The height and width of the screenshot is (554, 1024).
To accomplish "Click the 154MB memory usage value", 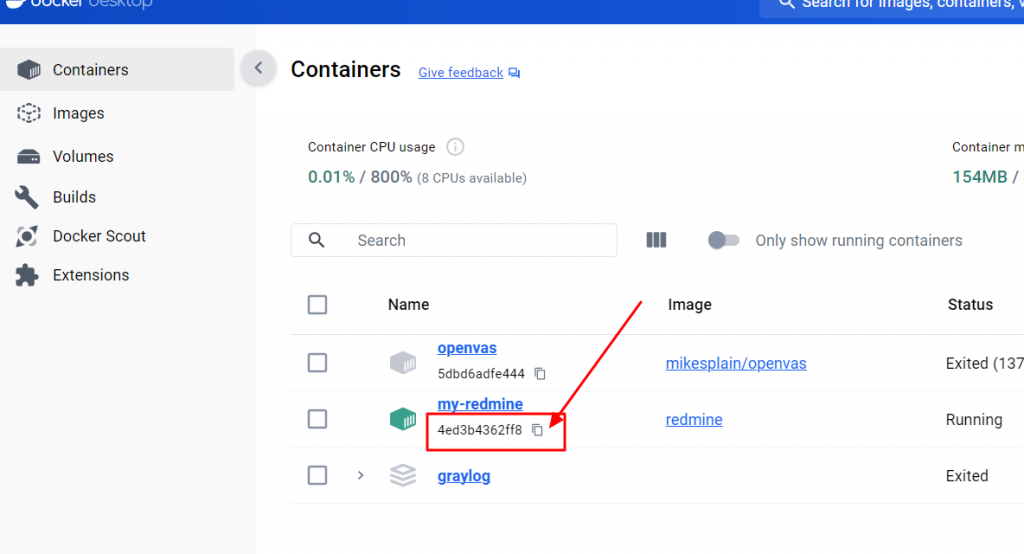I will click(980, 177).
